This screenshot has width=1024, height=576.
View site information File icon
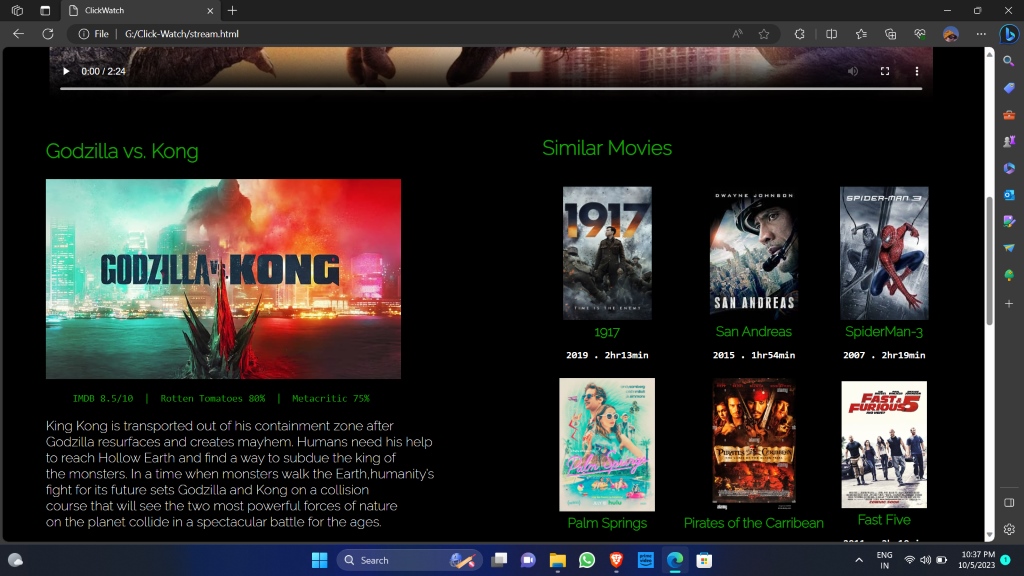tap(93, 34)
